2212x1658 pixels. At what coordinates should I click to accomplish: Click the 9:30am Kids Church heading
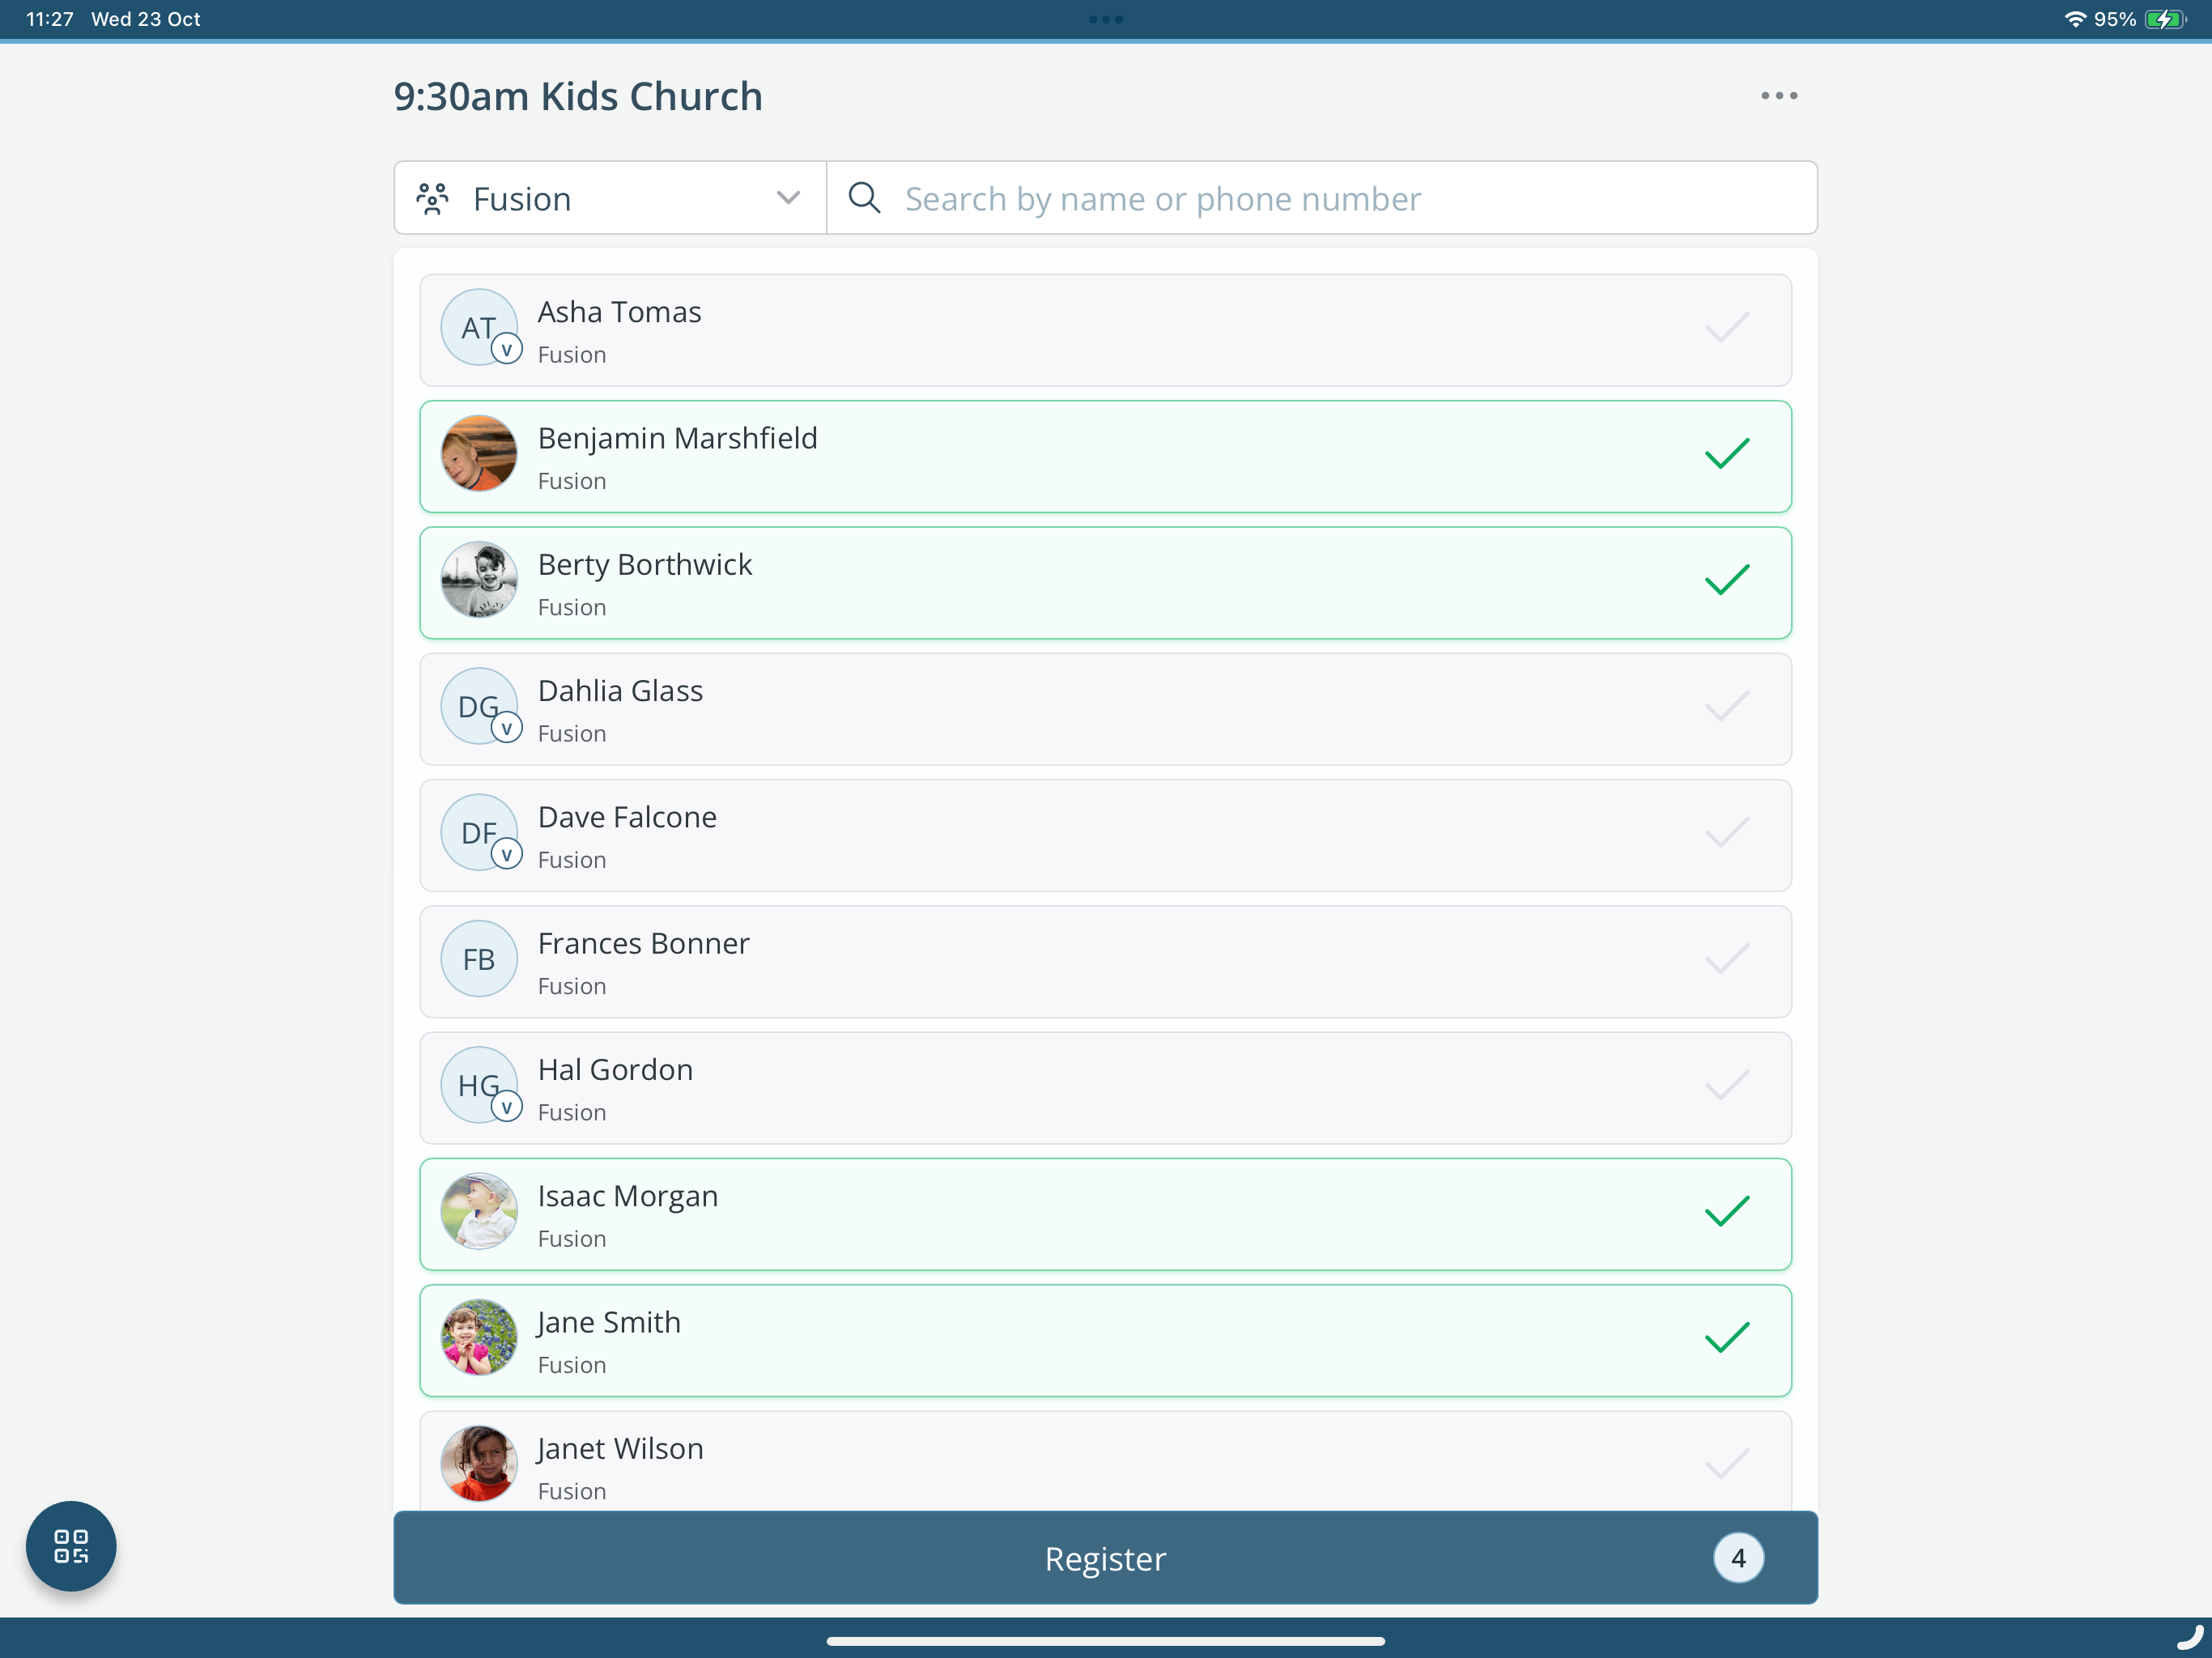pos(578,96)
